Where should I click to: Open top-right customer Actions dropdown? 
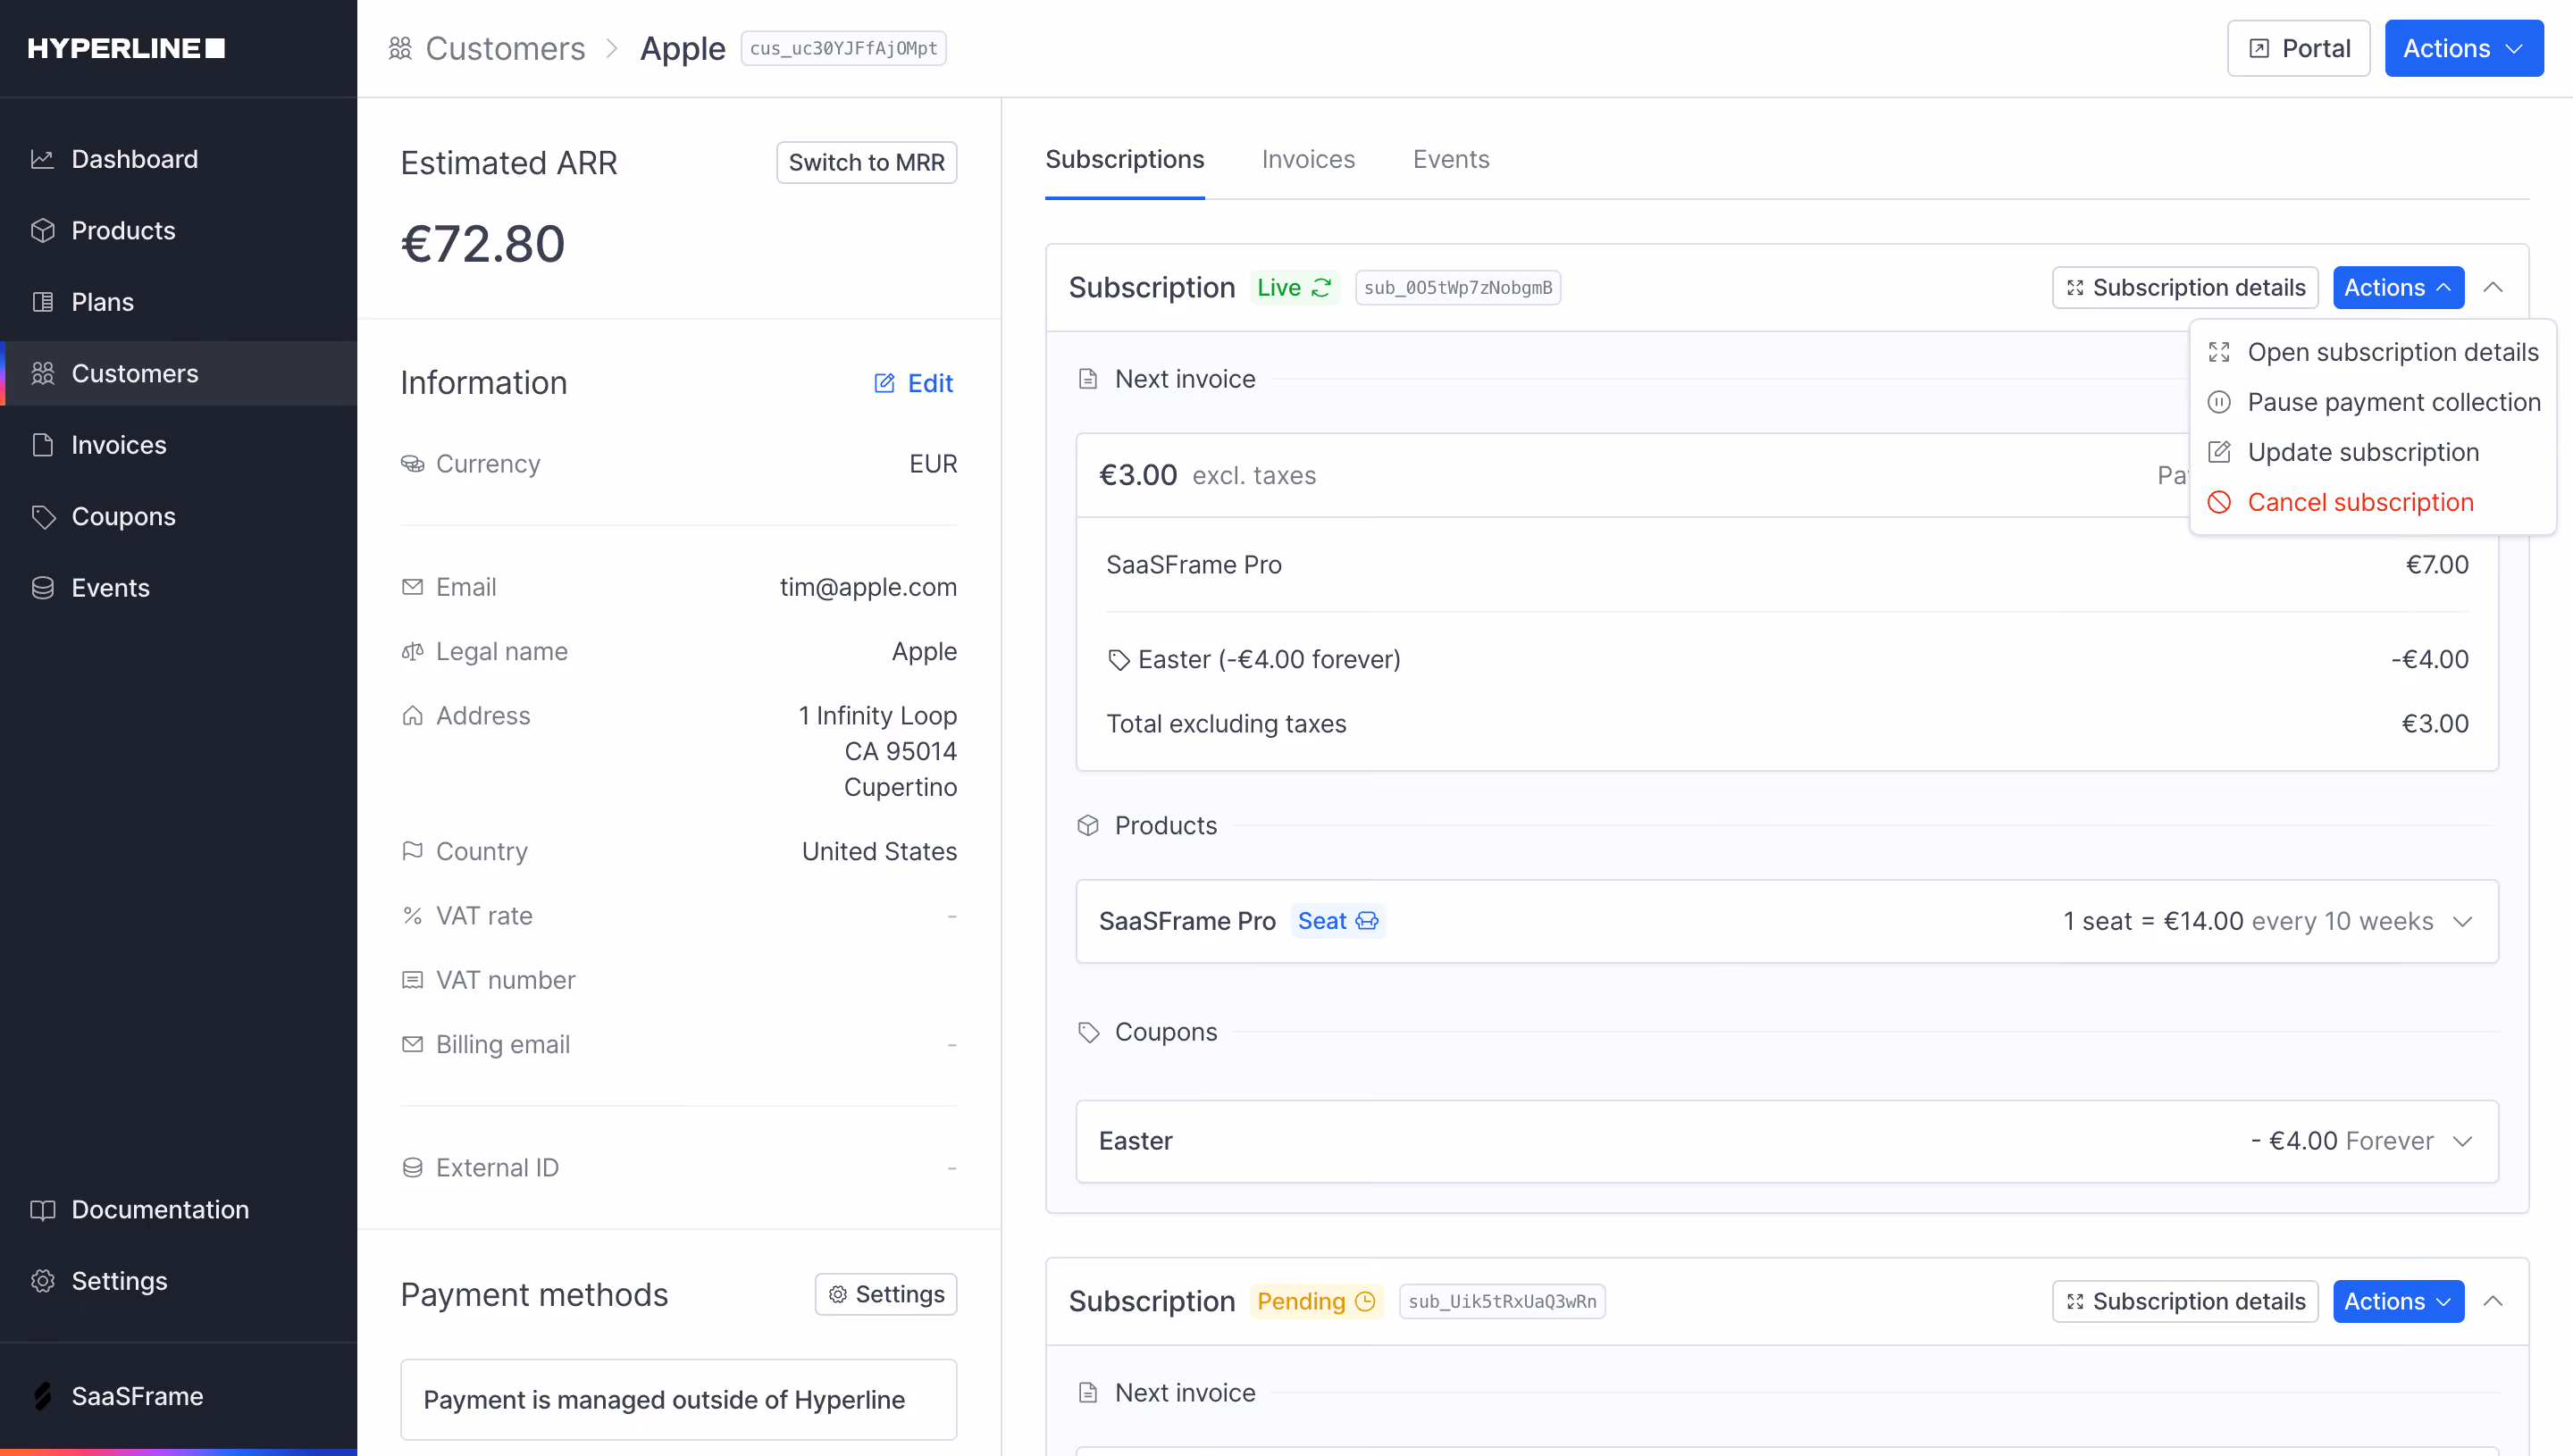tap(2463, 48)
